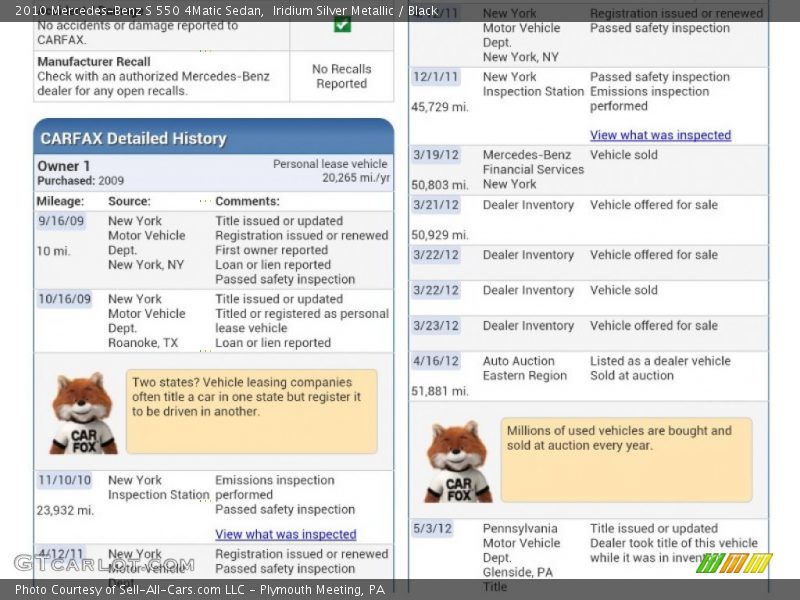Viewport: 800px width, 600px height.
Task: Click the '10 mi.' mileage value
Action: 54,251
